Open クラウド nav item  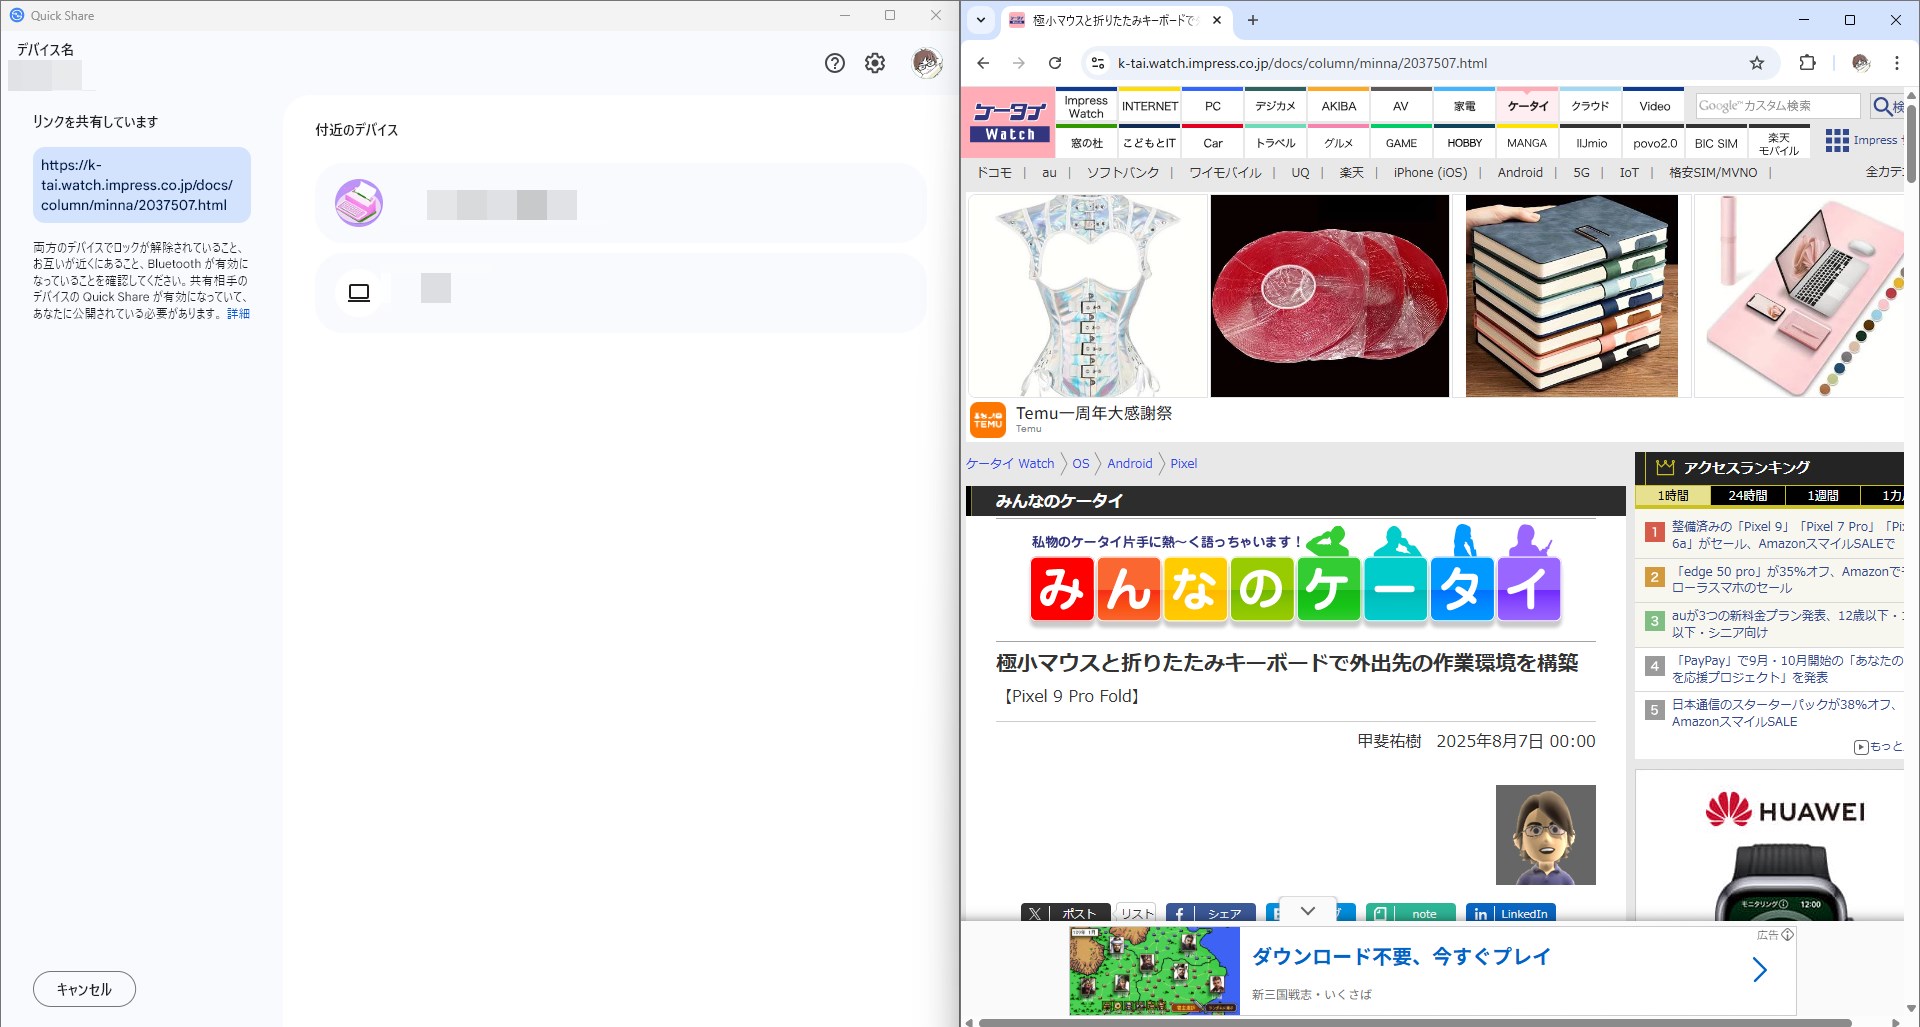tap(1590, 107)
